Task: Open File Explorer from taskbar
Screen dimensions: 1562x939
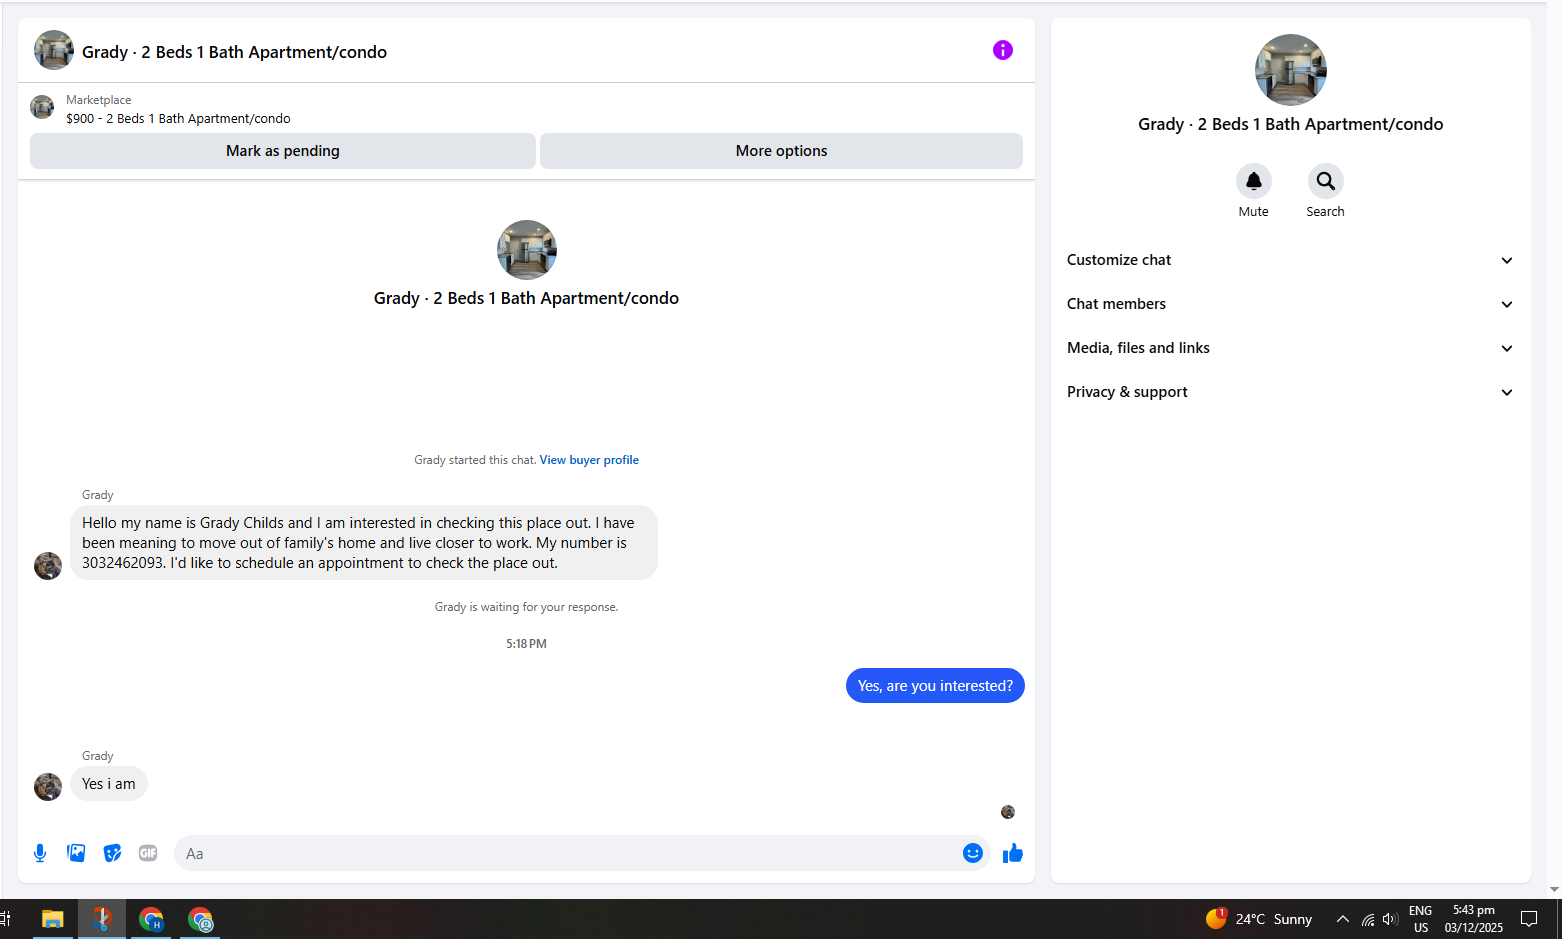Action: pyautogui.click(x=52, y=919)
